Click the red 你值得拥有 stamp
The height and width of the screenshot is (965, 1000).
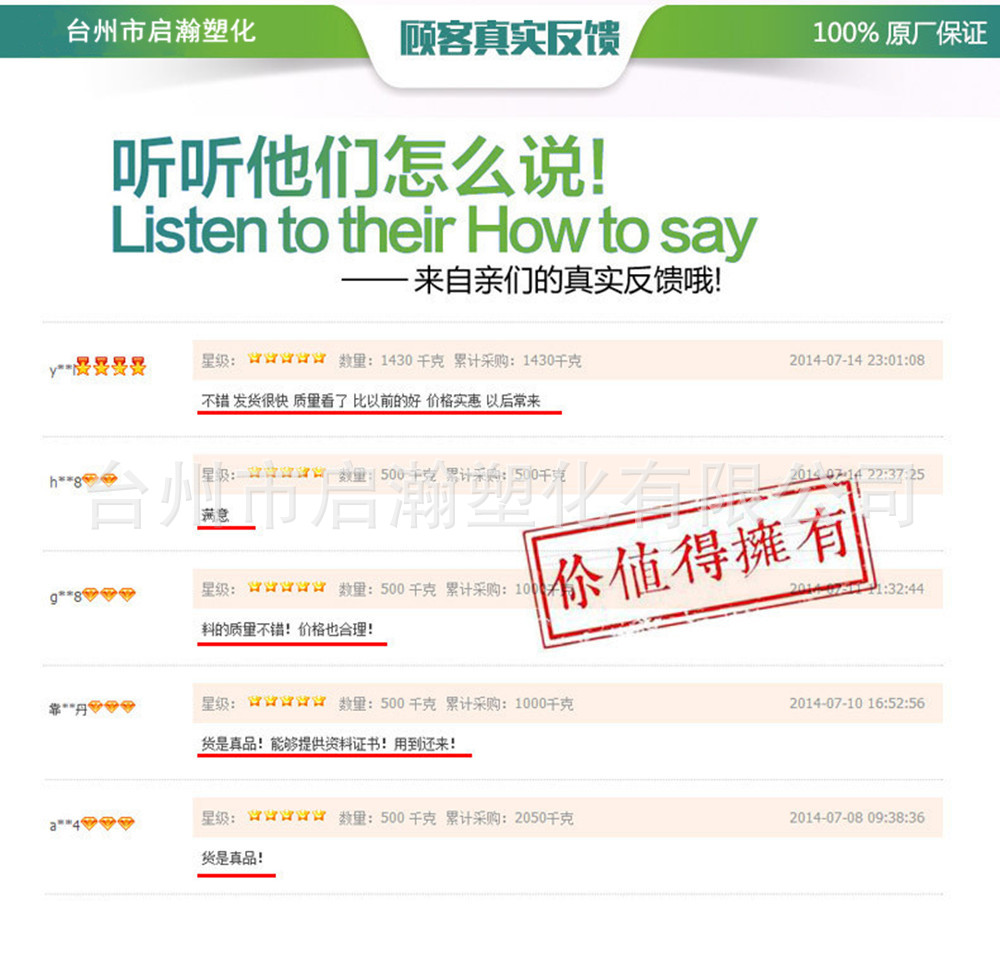pyautogui.click(x=698, y=564)
